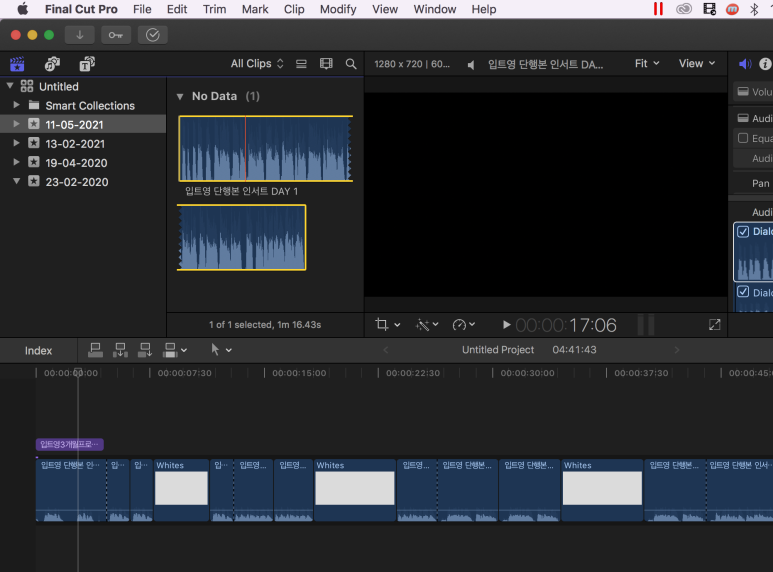Image resolution: width=773 pixels, height=572 pixels.
Task: Open the Background Tasks checkmark button
Action: pos(153,35)
